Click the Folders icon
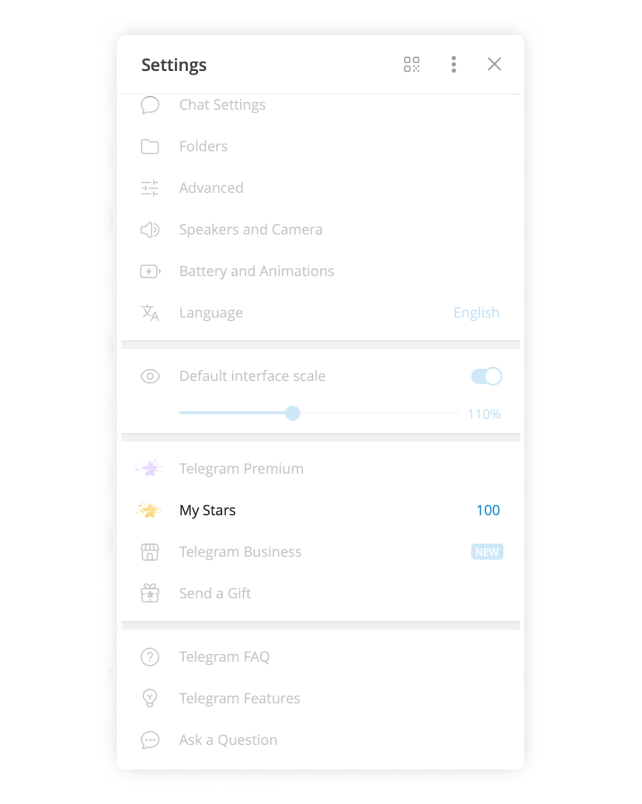642x804 pixels. (150, 147)
